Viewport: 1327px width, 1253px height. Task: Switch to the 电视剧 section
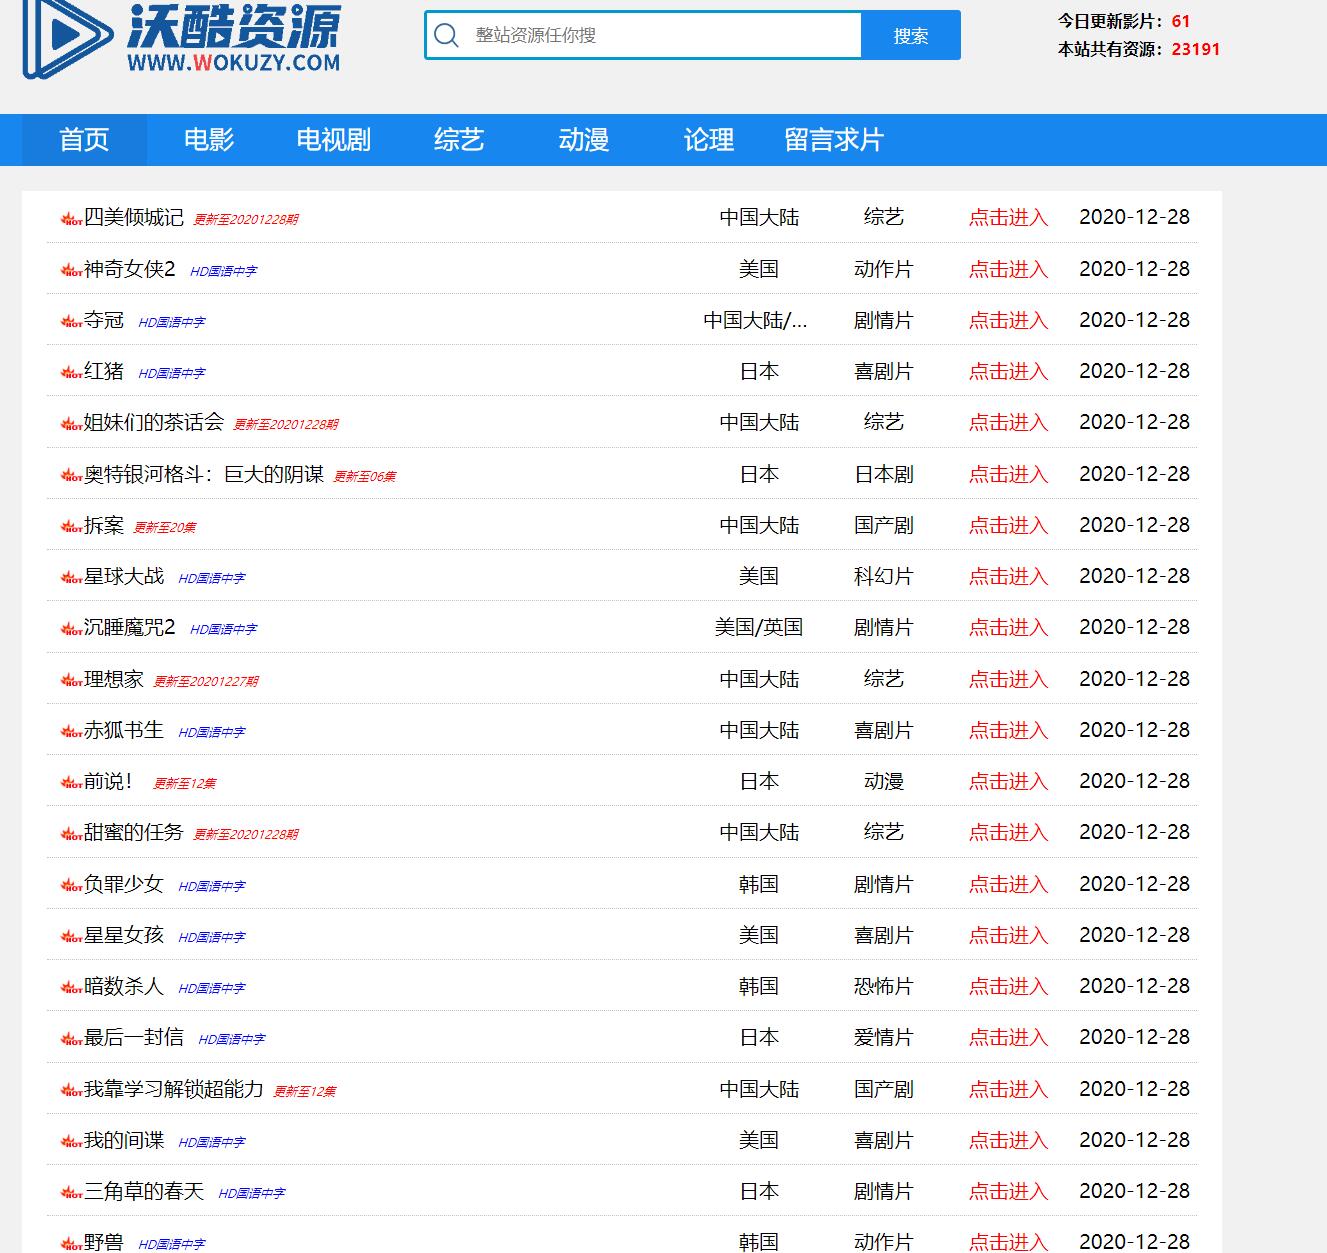334,140
